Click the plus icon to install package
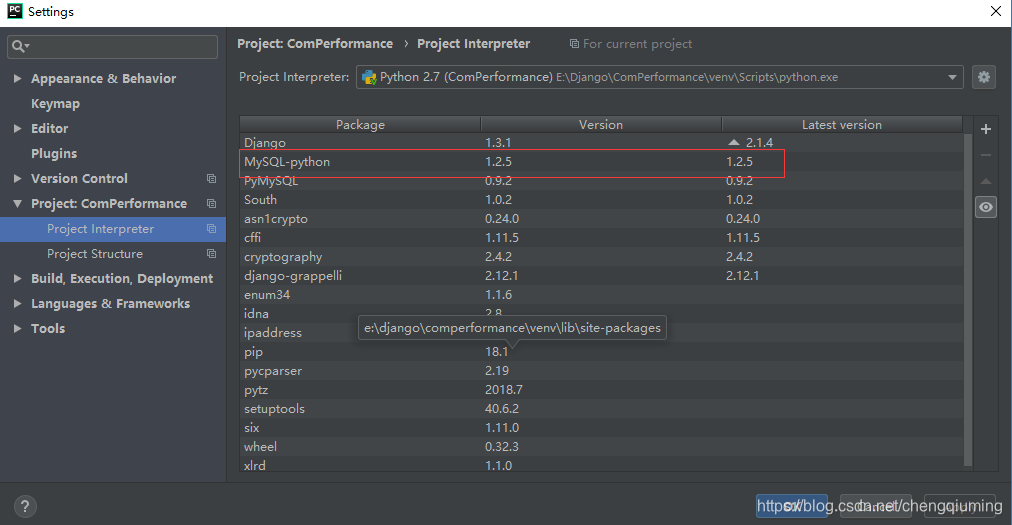The height and width of the screenshot is (525, 1012). point(986,129)
